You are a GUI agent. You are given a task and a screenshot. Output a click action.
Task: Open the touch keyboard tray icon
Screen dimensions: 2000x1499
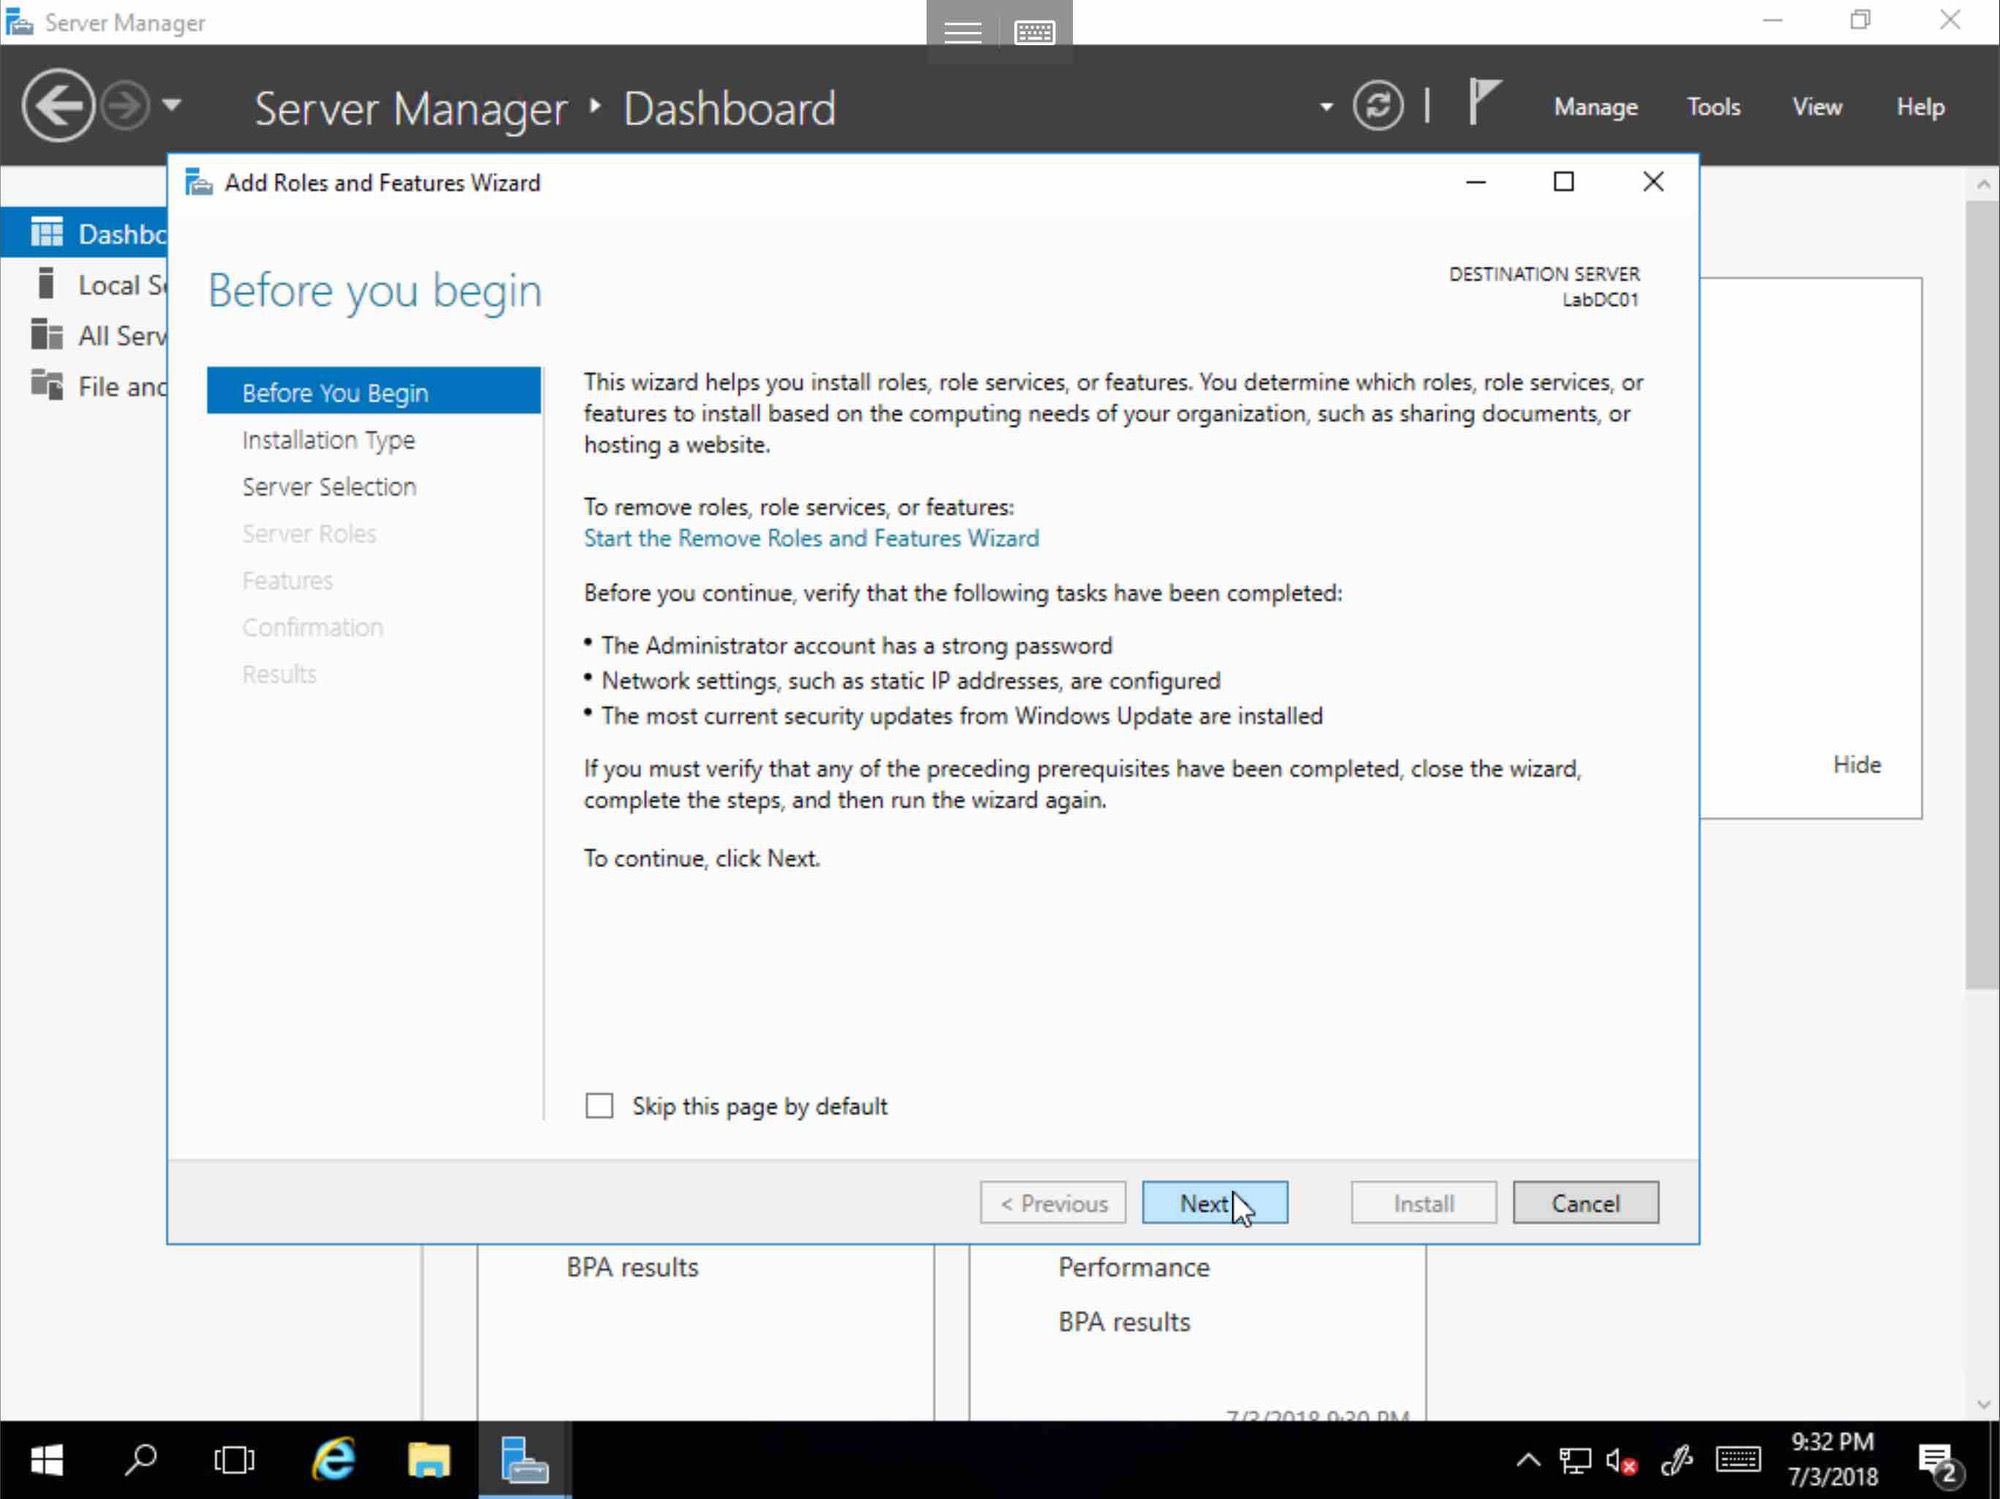[x=1738, y=1460]
